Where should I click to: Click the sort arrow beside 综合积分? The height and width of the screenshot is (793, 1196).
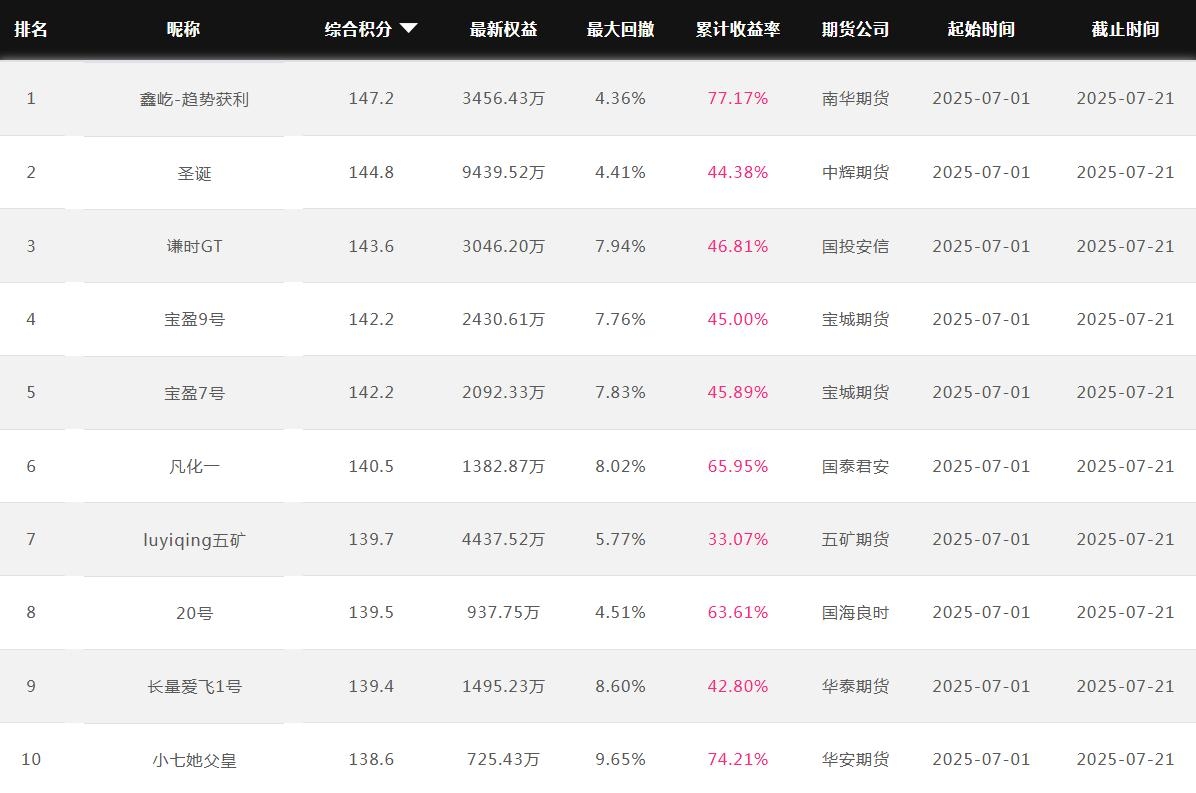pos(408,29)
